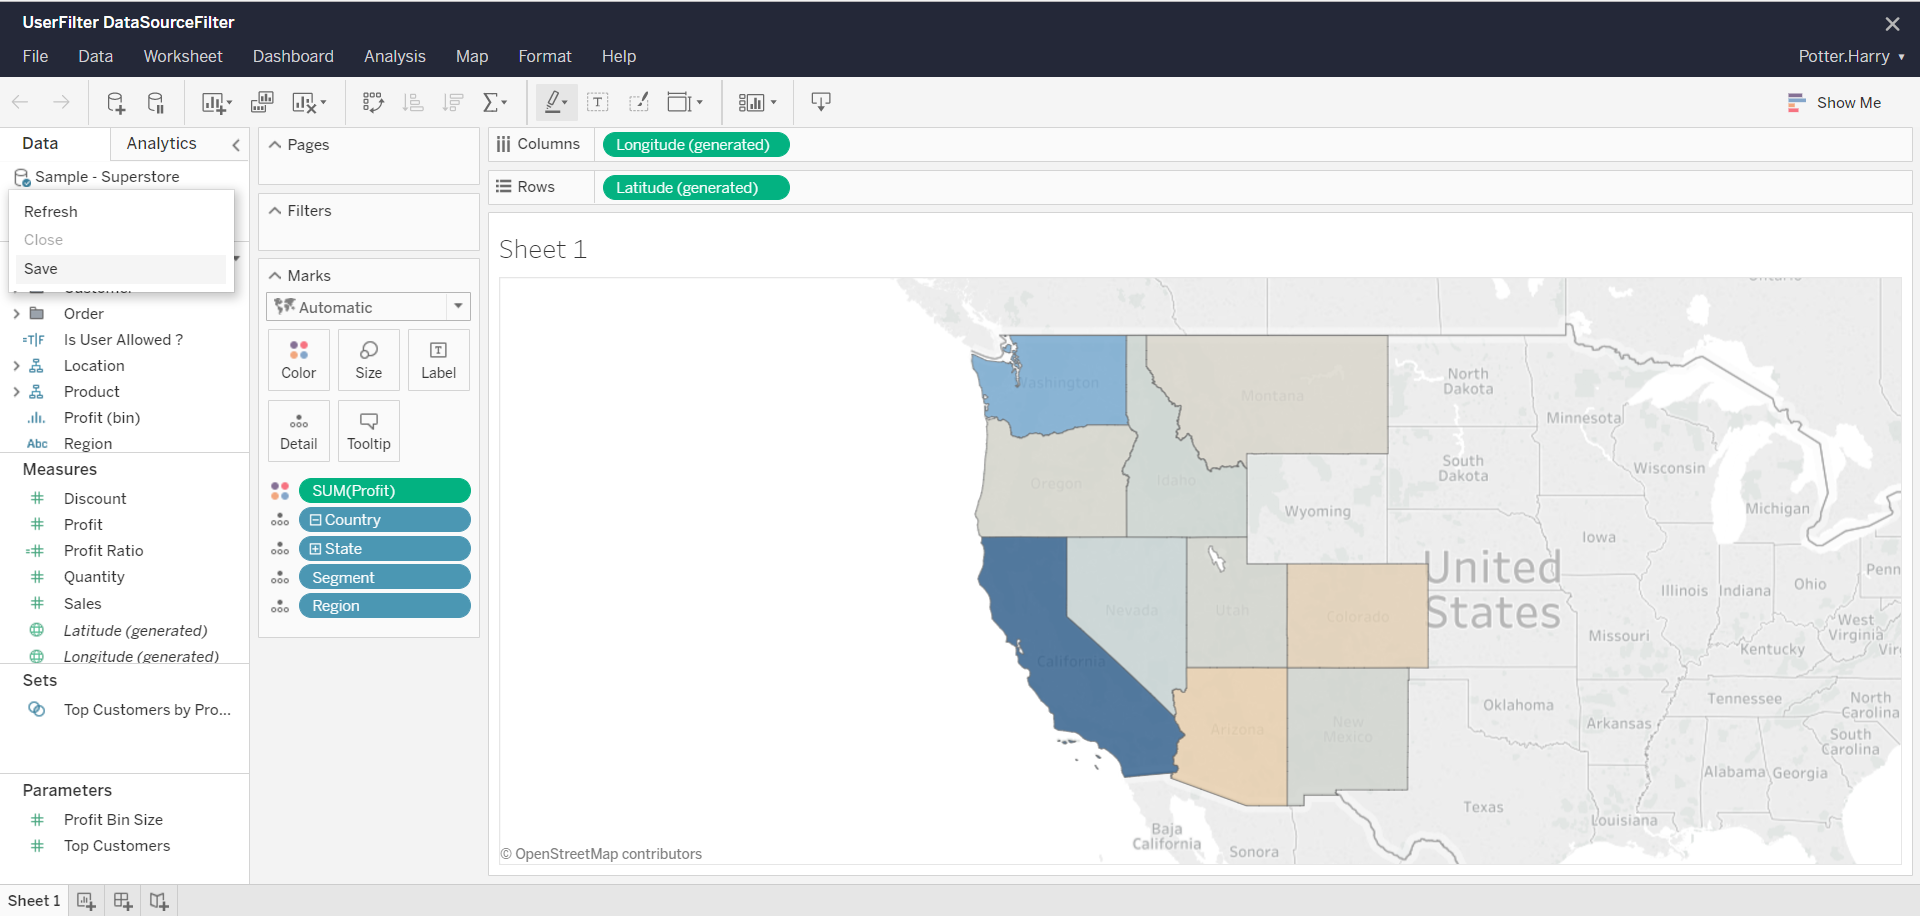Open the File menu
This screenshot has height=916, width=1920.
tap(35, 56)
